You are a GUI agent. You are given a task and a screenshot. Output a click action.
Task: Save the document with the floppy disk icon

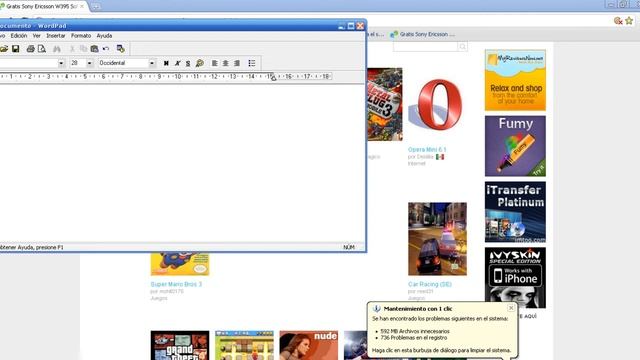tap(16, 49)
